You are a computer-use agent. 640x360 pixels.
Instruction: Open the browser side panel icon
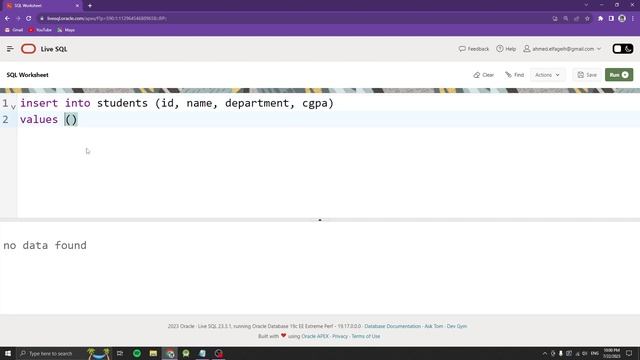pos(611,18)
